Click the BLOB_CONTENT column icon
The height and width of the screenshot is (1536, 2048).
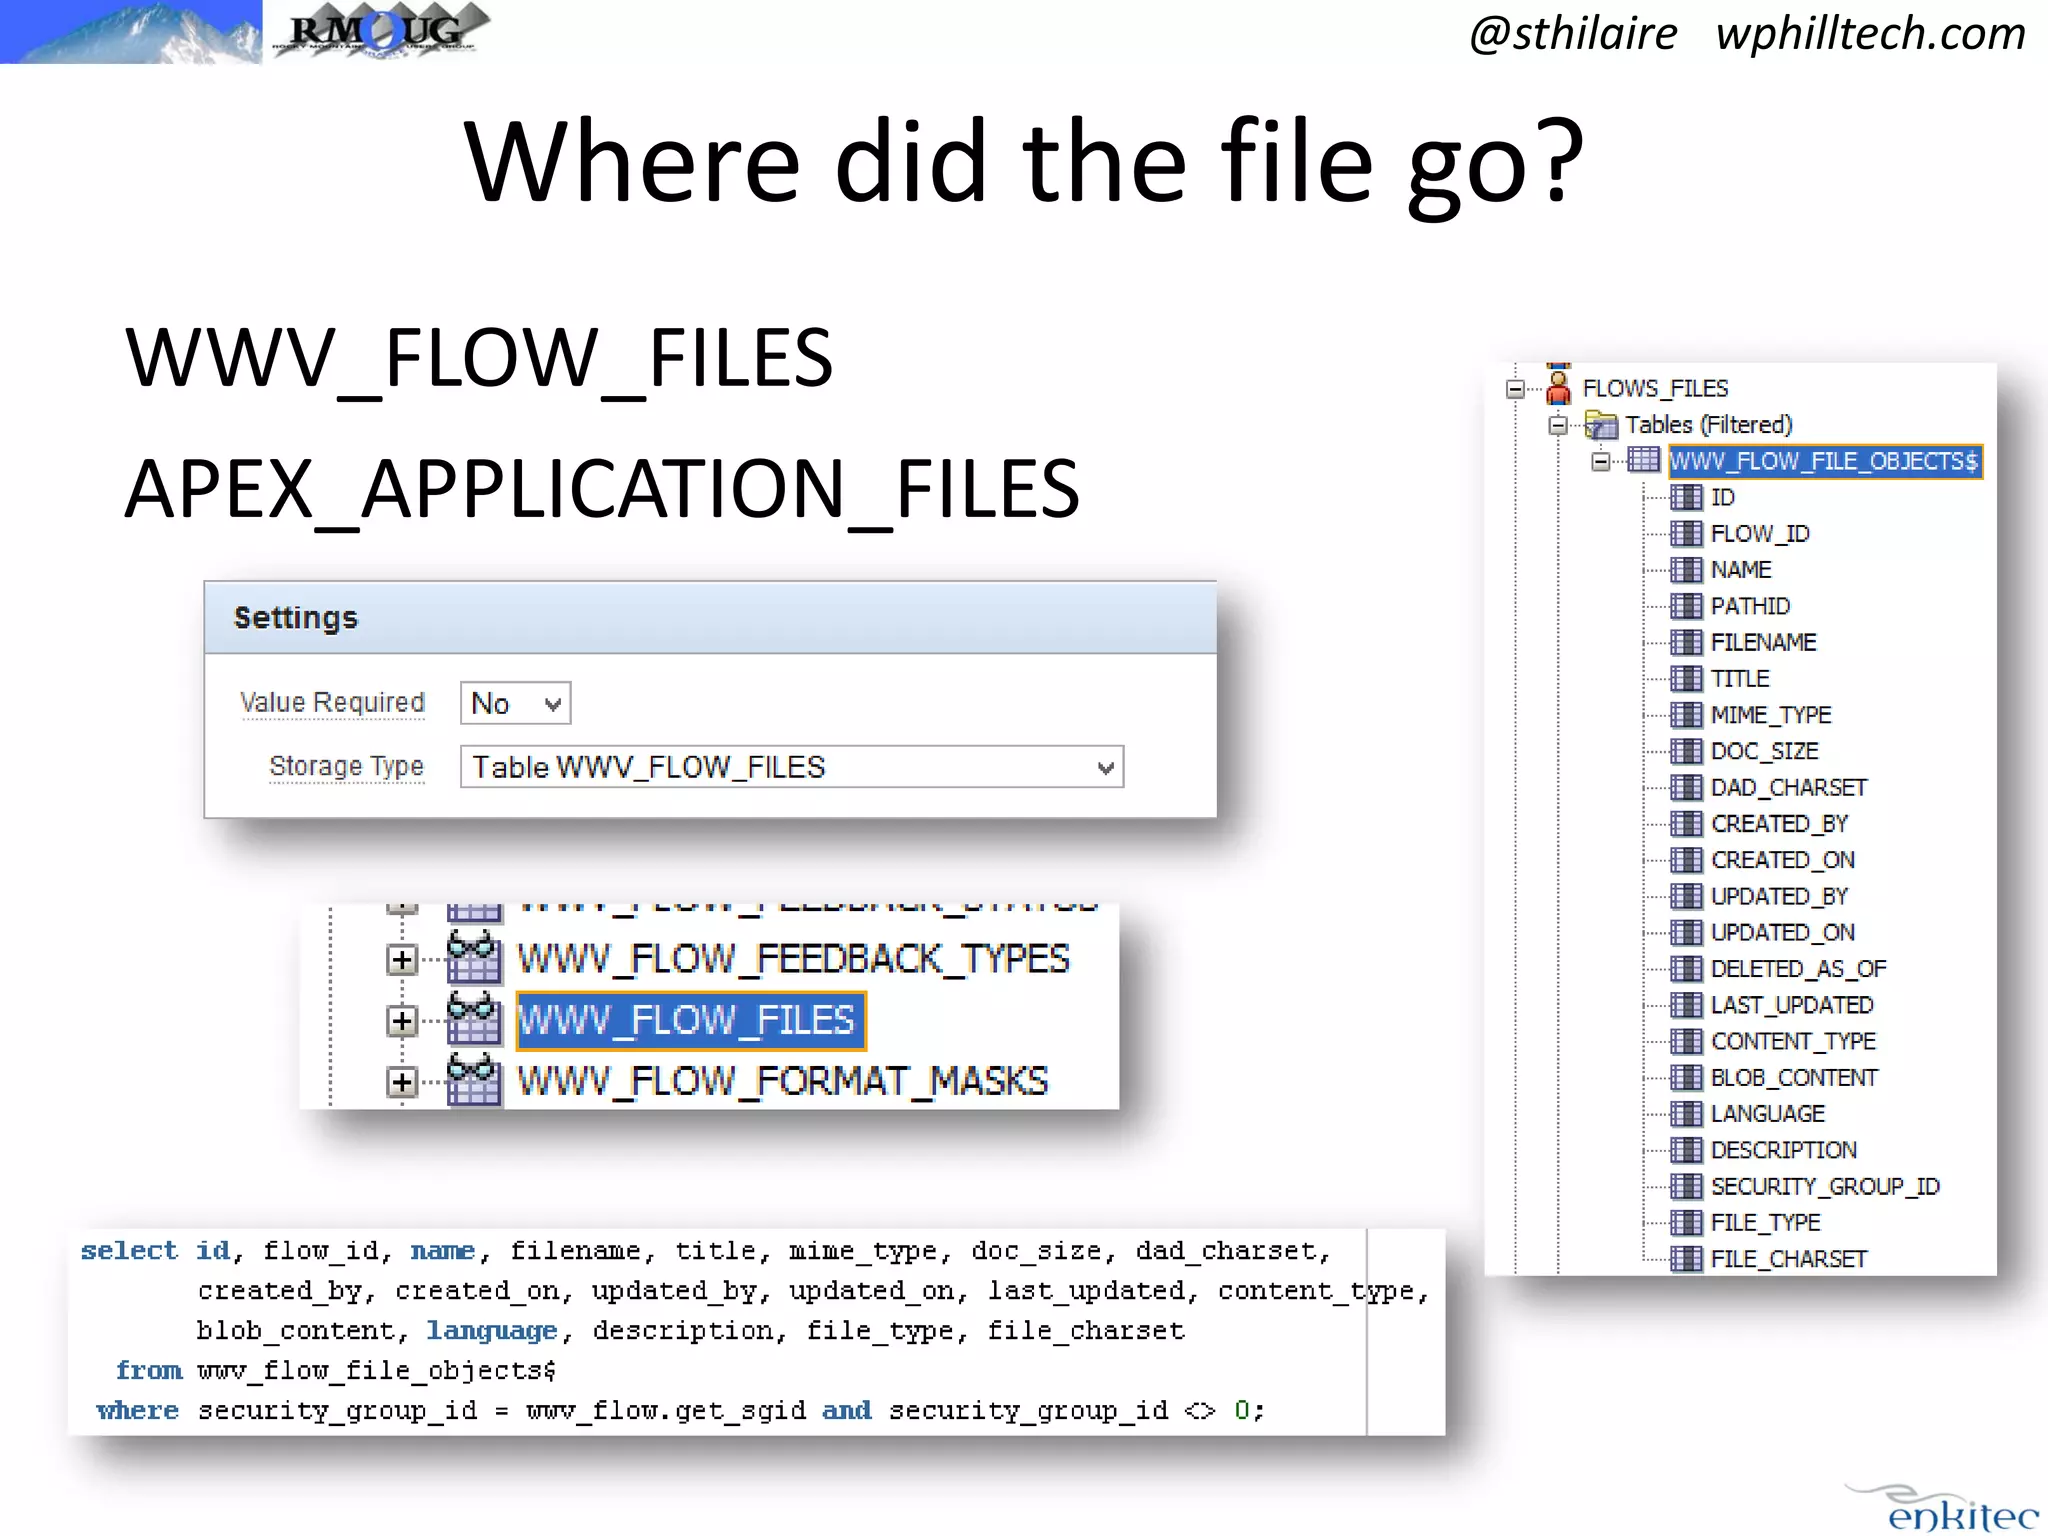(1686, 1078)
